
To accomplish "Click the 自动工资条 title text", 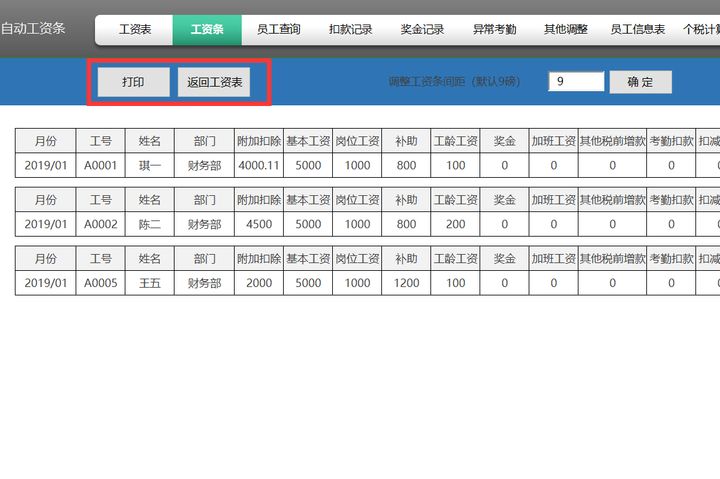I will (33, 28).
